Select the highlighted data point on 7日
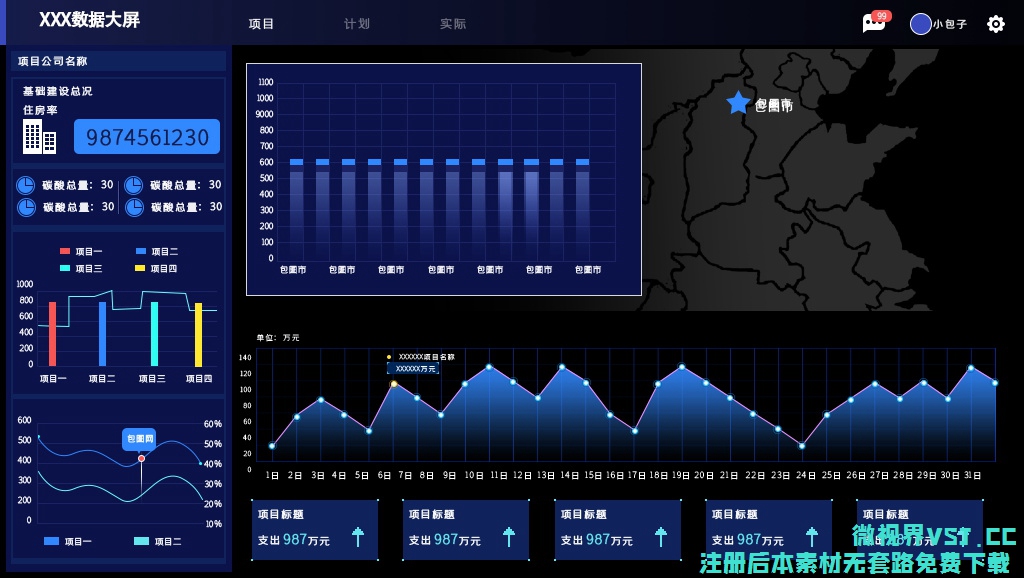The image size is (1024, 578). [x=393, y=384]
